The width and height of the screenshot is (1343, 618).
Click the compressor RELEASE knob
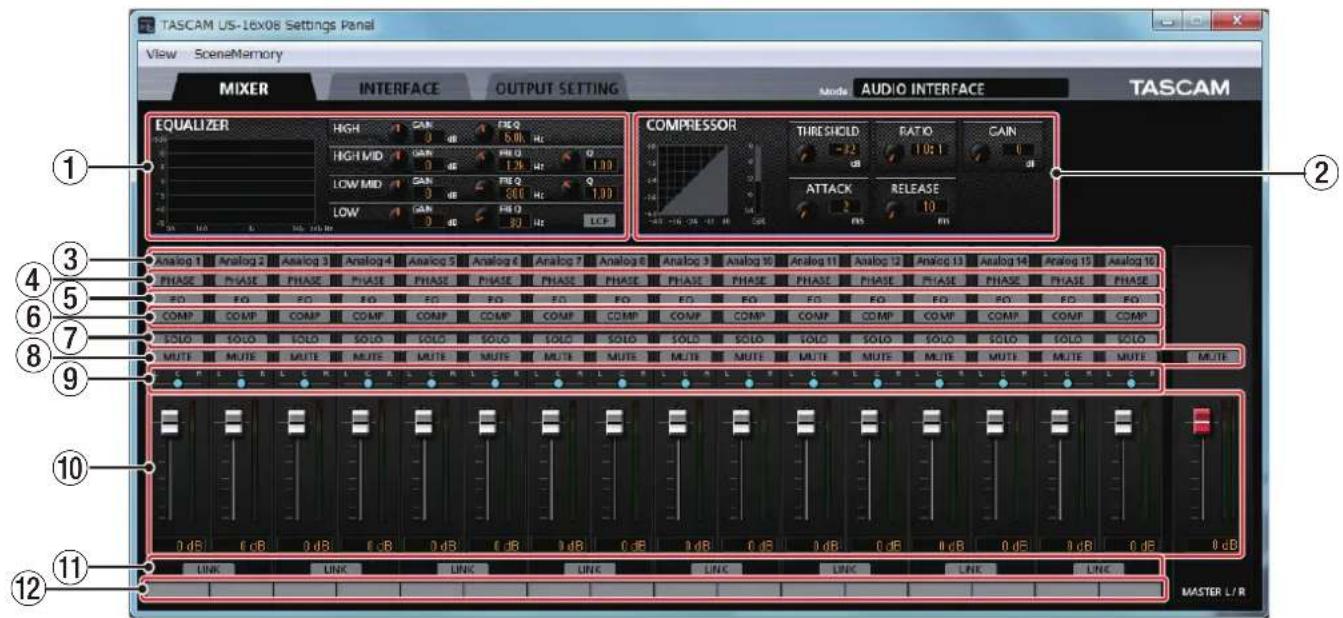[x=893, y=208]
